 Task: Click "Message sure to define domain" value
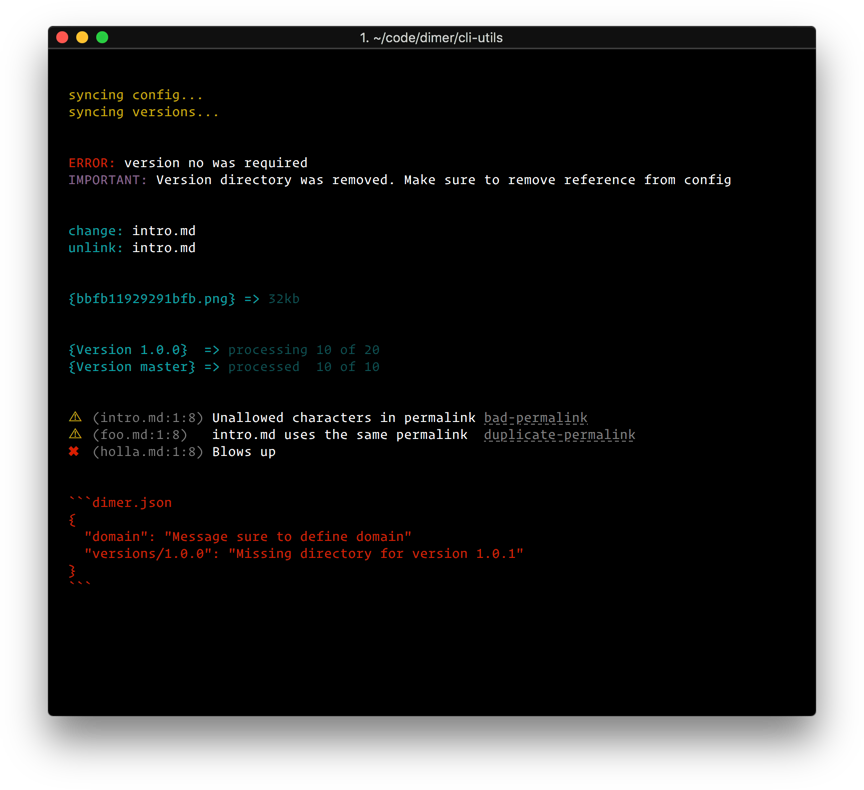point(288,537)
